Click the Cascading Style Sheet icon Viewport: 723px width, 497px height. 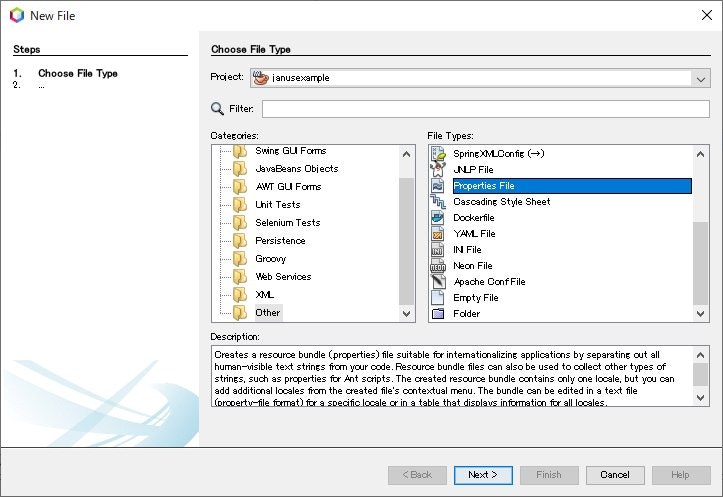438,201
